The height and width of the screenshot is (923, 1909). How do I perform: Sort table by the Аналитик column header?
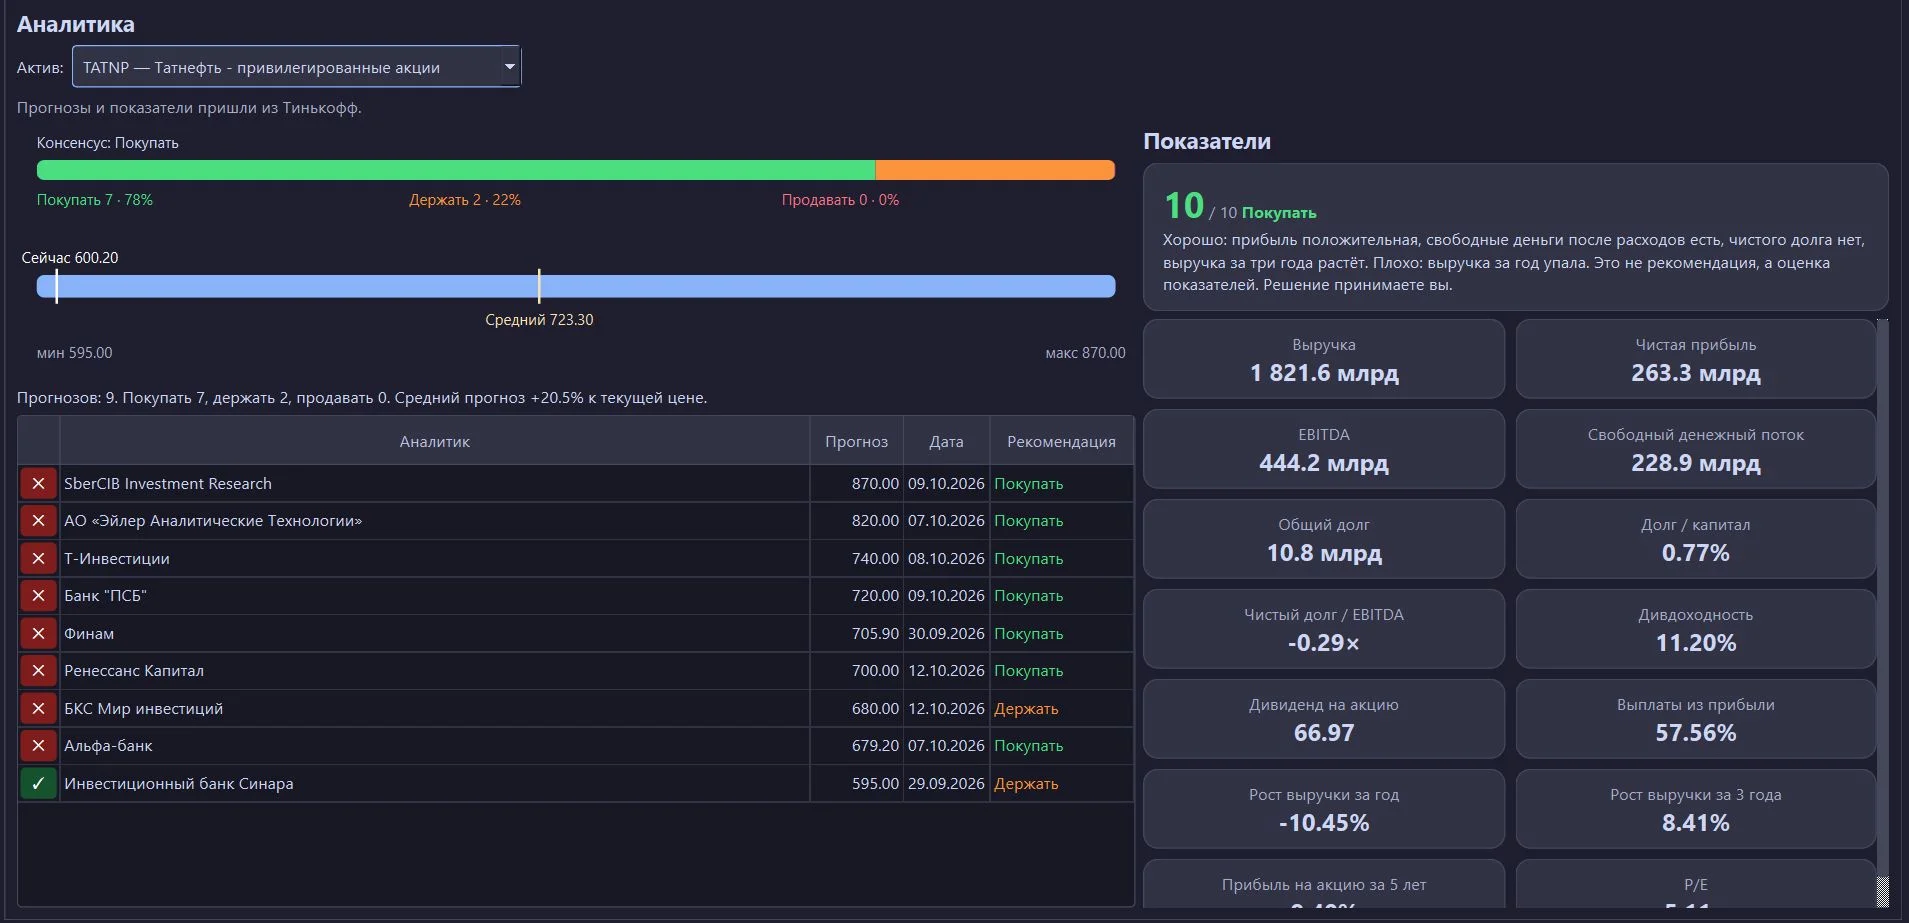434,441
